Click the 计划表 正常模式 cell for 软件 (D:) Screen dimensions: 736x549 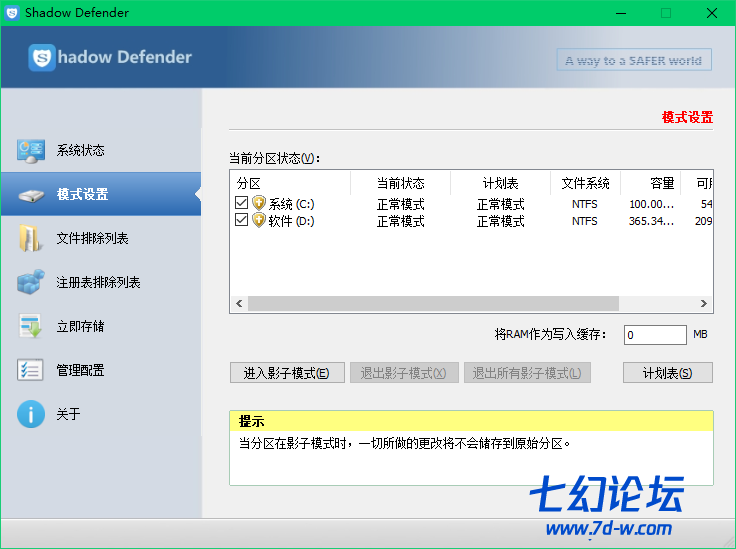tap(500, 221)
